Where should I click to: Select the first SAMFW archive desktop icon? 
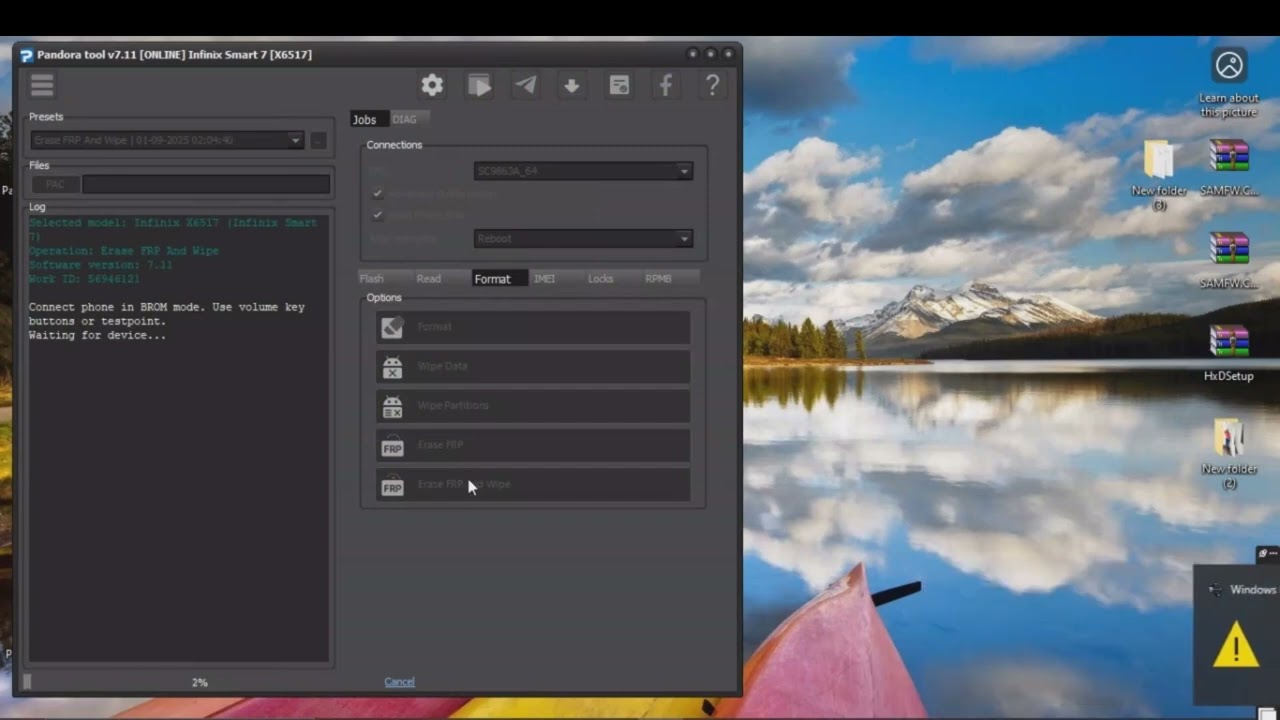tap(1229, 167)
